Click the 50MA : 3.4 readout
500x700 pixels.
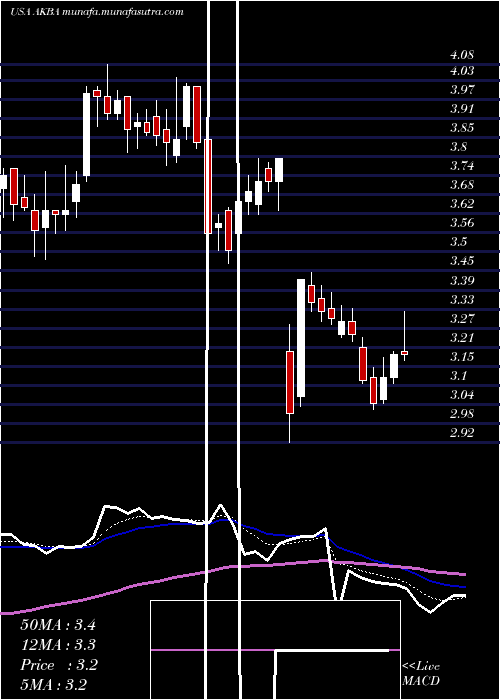click(58, 625)
